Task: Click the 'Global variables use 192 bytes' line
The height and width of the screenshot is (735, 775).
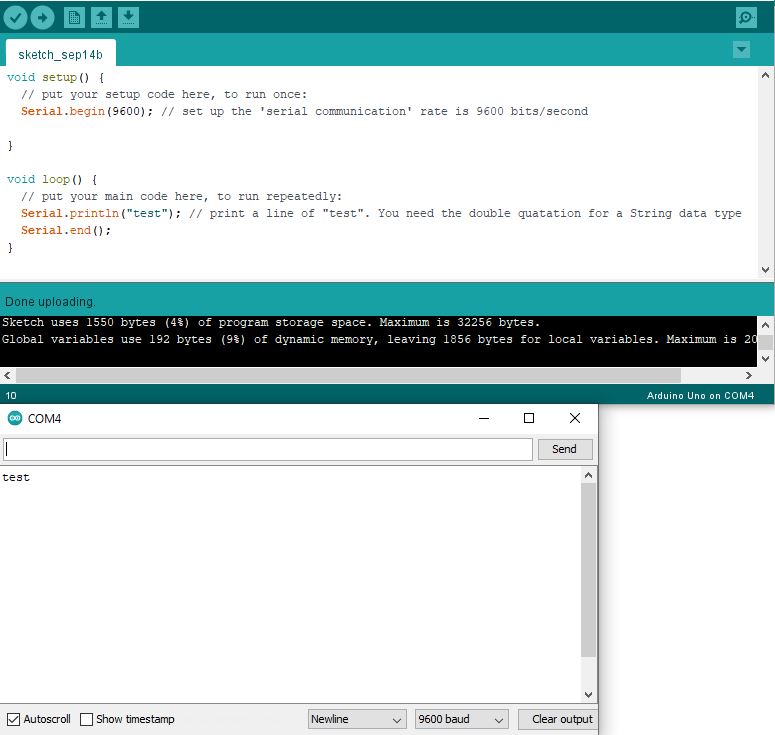Action: pyautogui.click(x=379, y=340)
